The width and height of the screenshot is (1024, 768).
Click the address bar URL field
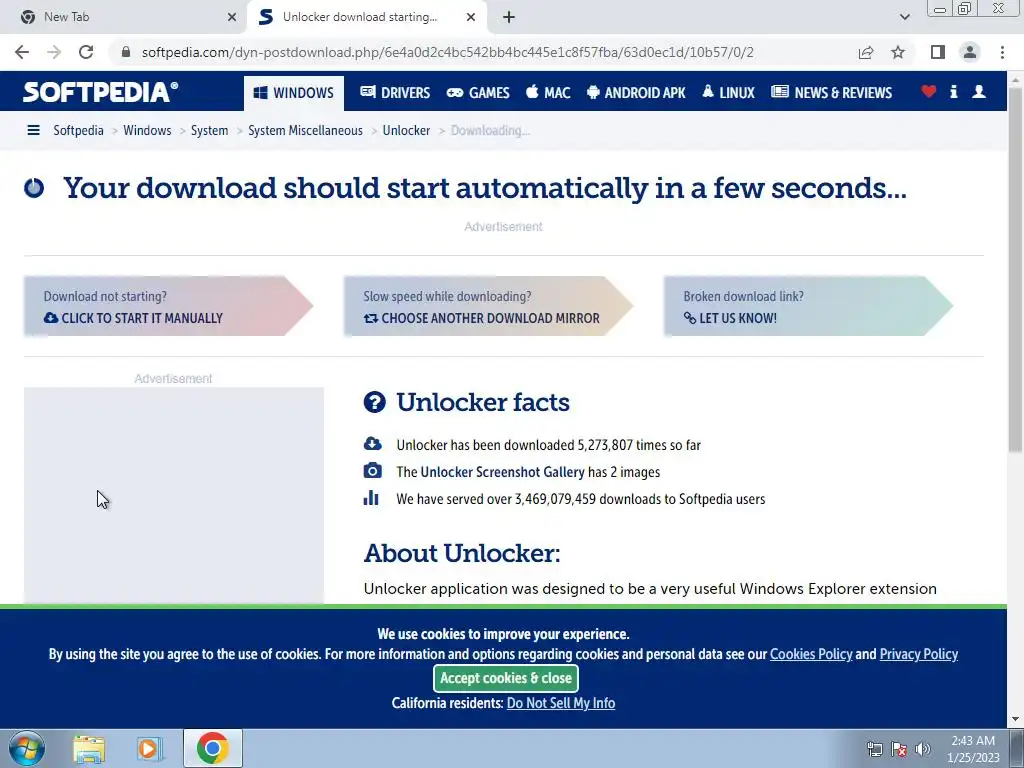click(x=447, y=52)
